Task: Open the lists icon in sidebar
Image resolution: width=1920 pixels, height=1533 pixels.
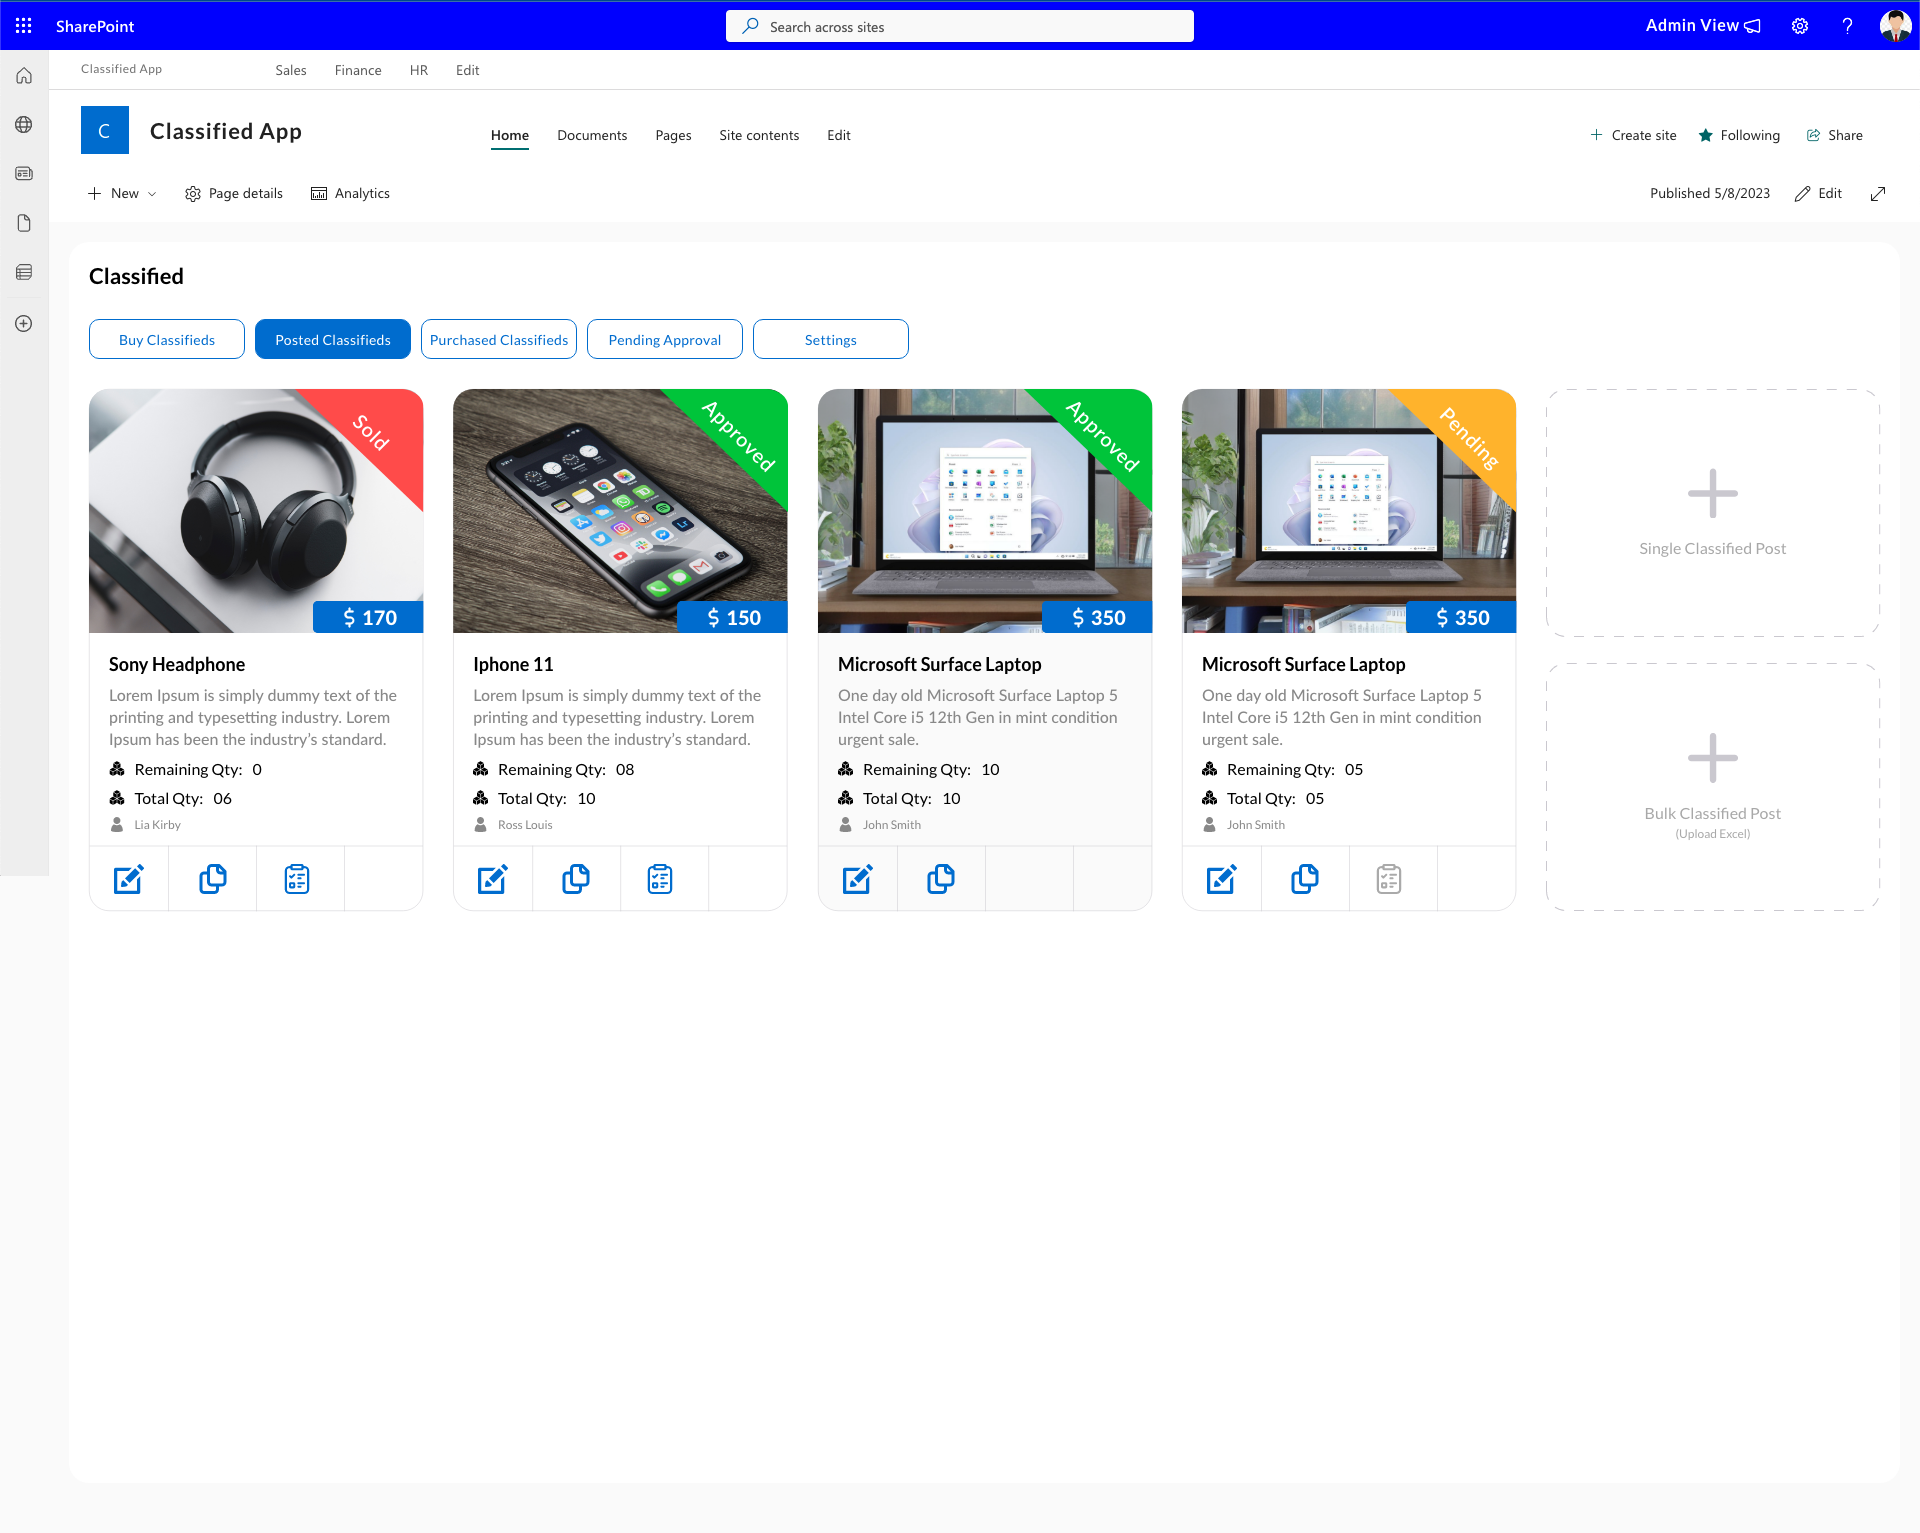Action: [24, 272]
